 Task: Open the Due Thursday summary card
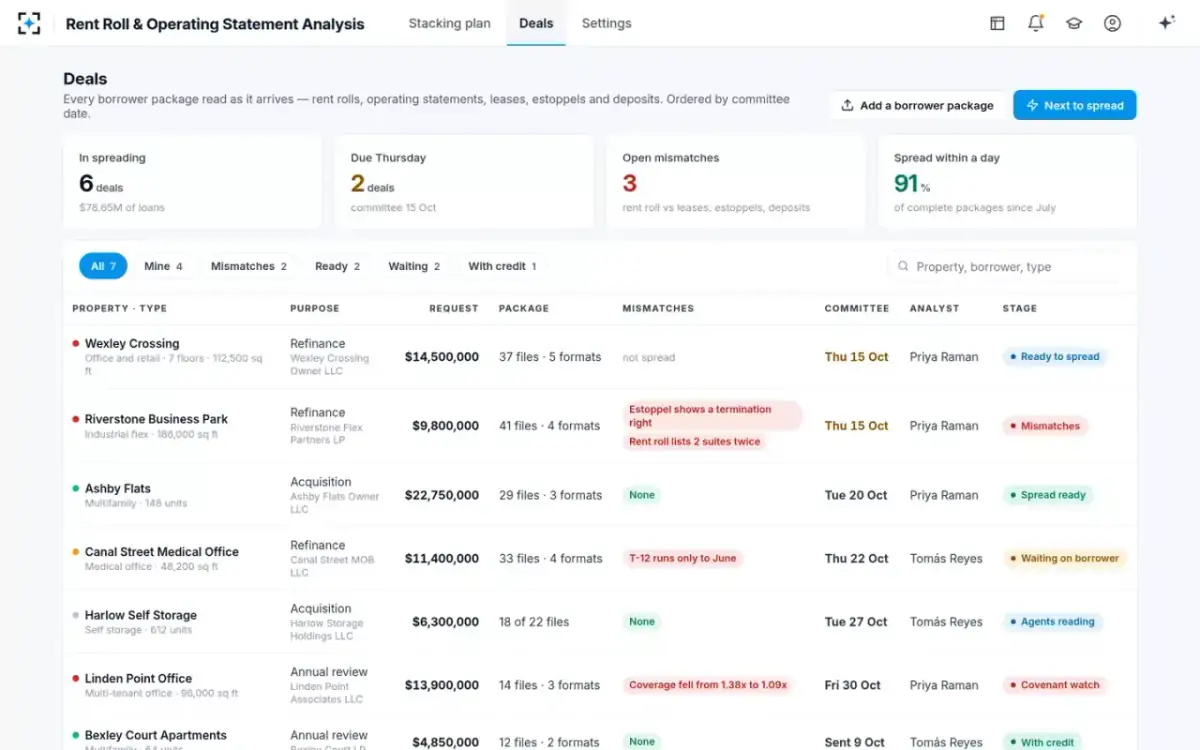click(464, 182)
